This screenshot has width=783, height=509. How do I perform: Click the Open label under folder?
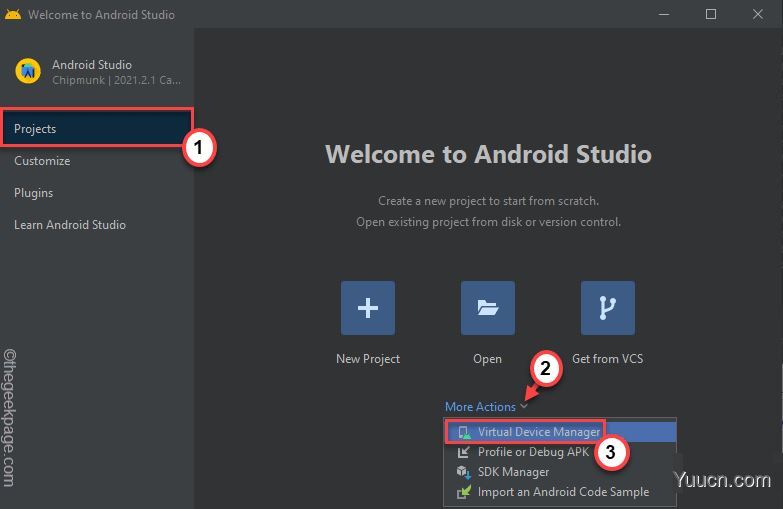(487, 359)
